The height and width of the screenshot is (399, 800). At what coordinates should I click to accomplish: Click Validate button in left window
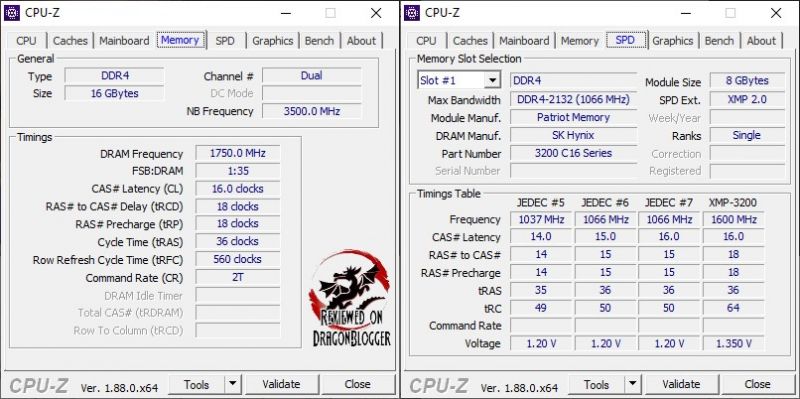coord(282,384)
